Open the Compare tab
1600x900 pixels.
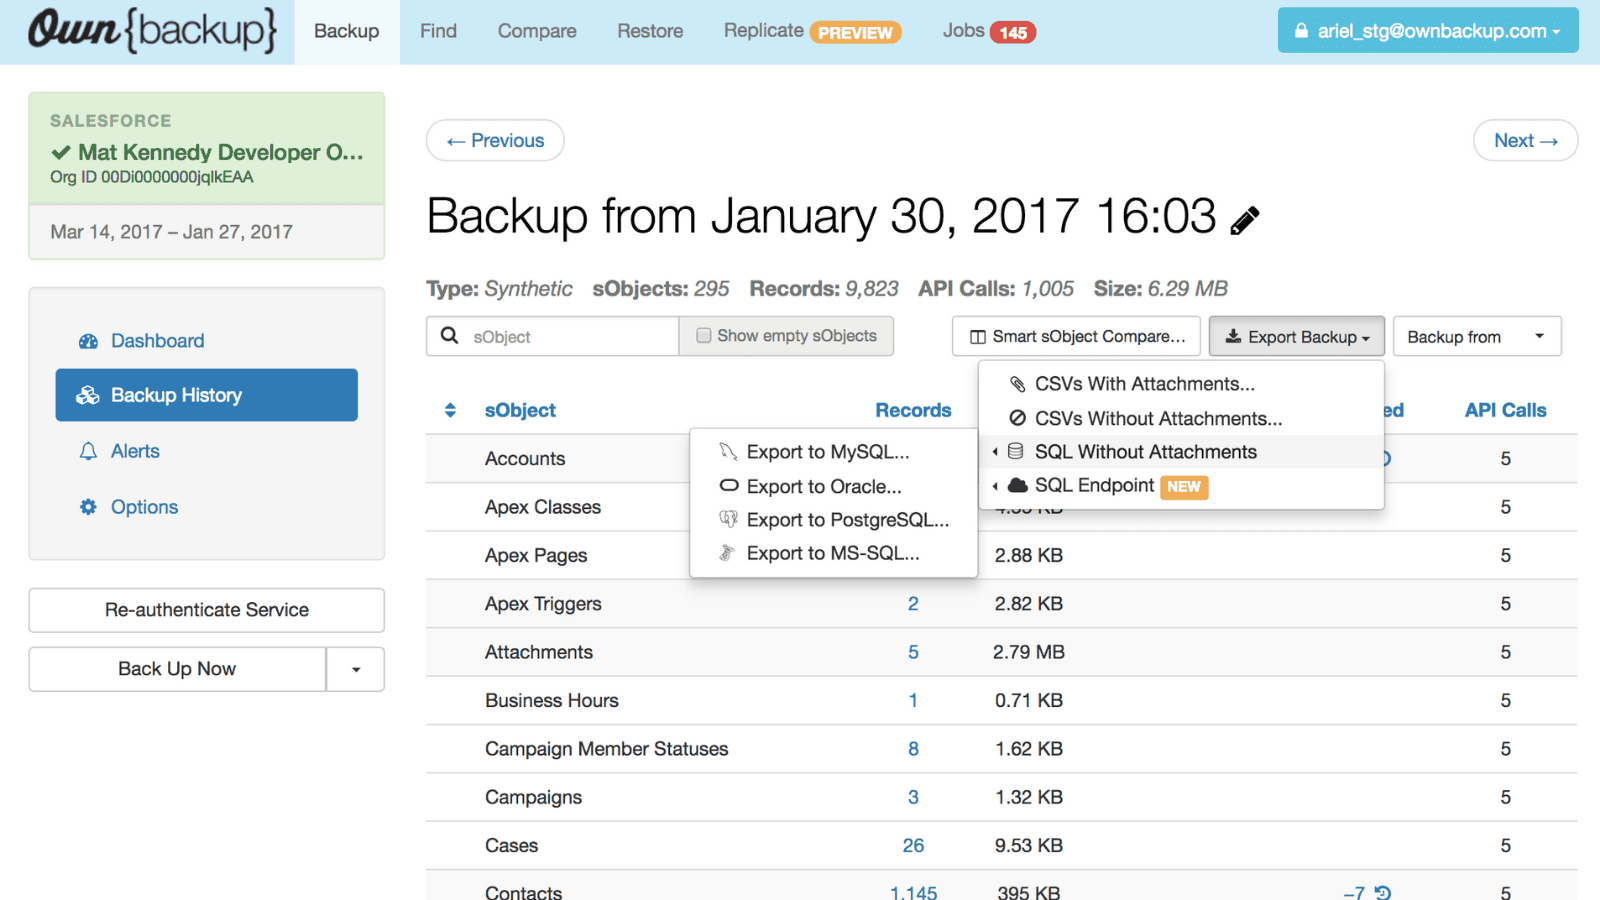[x=537, y=31]
